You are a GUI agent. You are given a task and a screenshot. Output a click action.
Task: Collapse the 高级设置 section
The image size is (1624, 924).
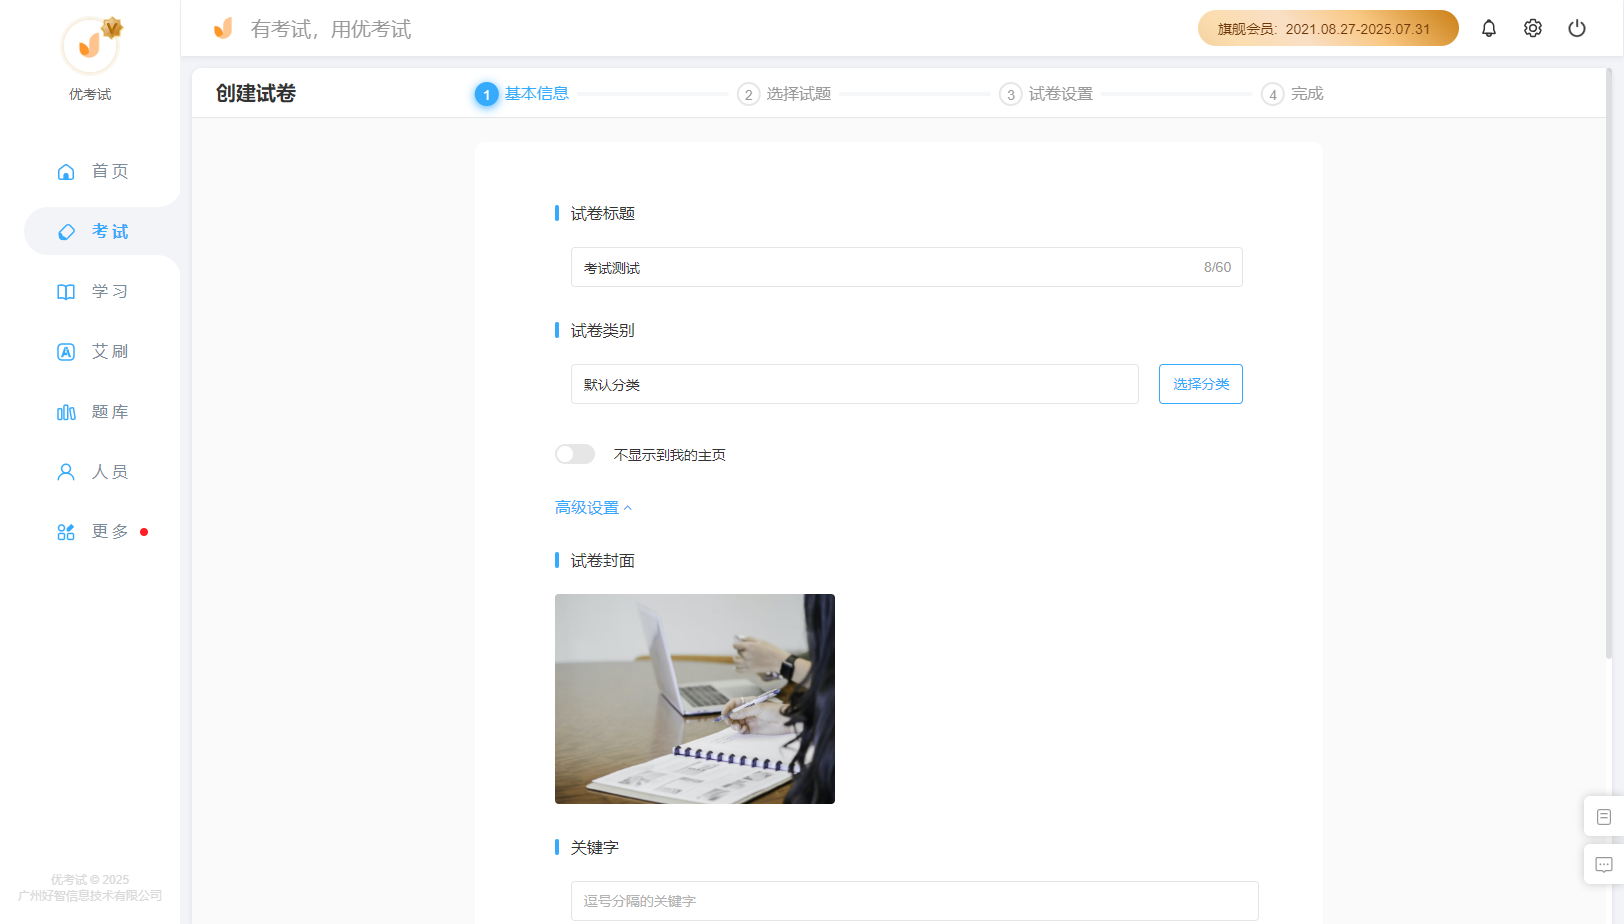(594, 508)
